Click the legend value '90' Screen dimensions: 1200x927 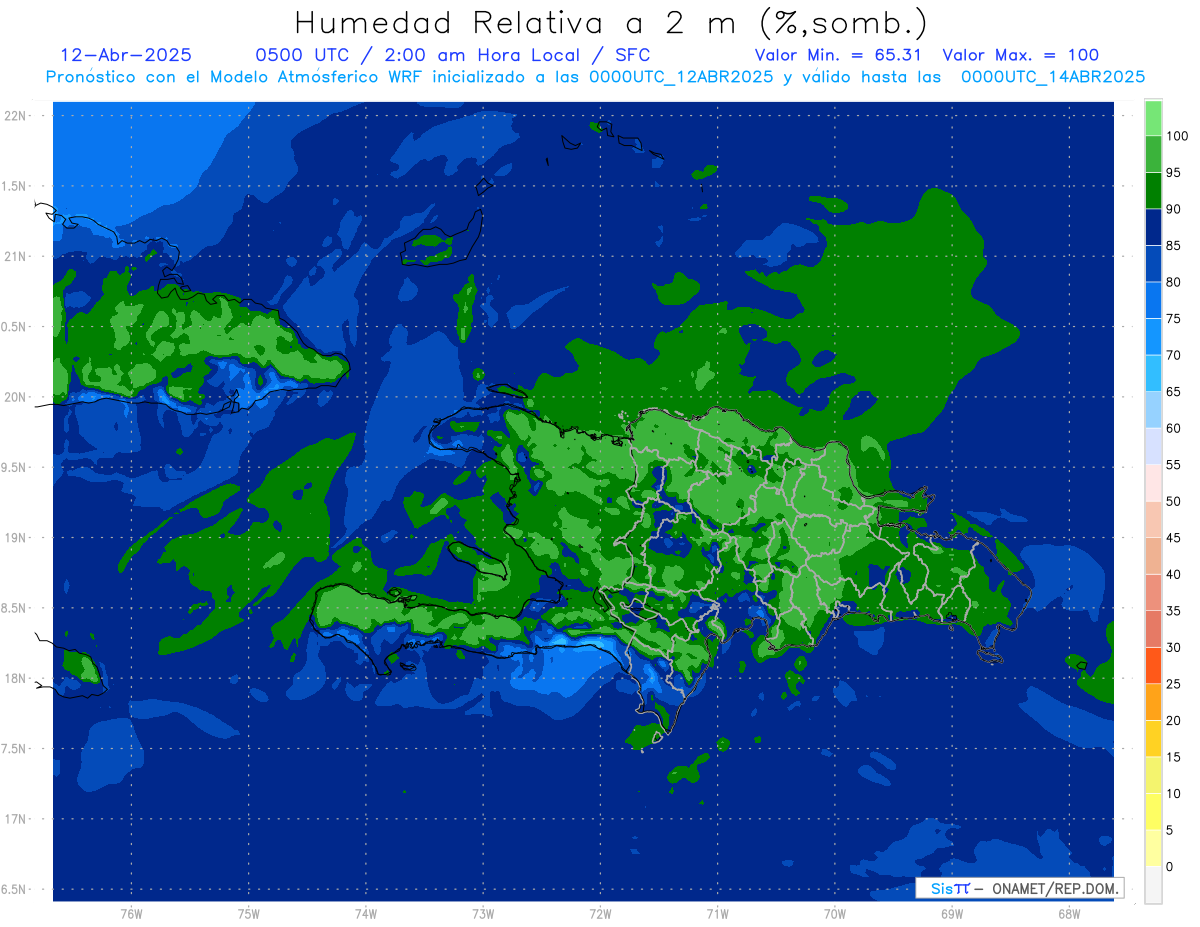coord(1174,209)
